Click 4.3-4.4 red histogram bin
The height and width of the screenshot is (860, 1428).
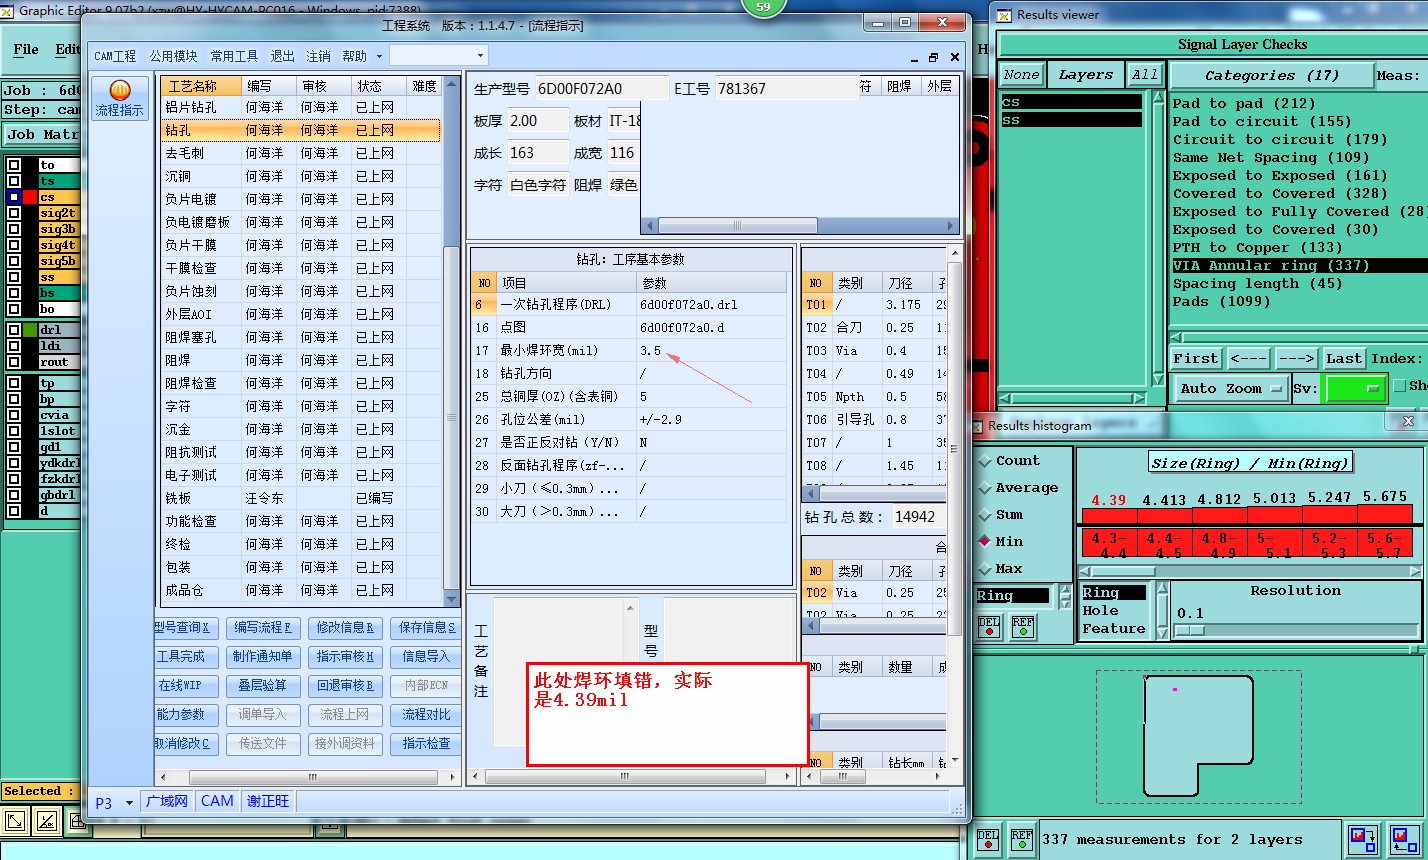tap(1109, 544)
